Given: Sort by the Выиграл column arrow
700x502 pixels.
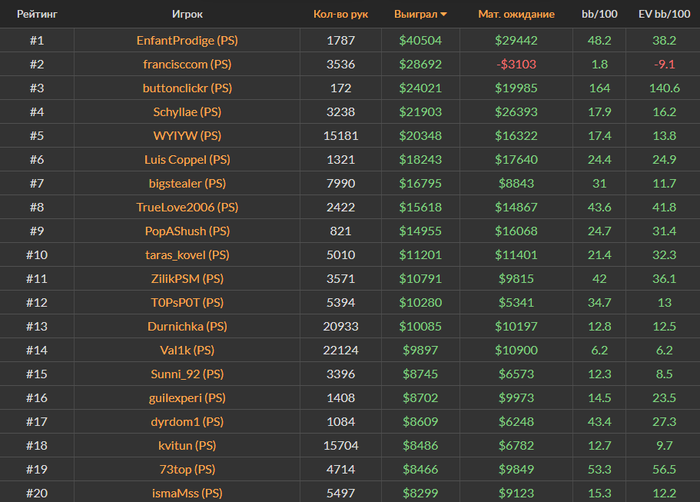Looking at the screenshot, I should tap(444, 15).
